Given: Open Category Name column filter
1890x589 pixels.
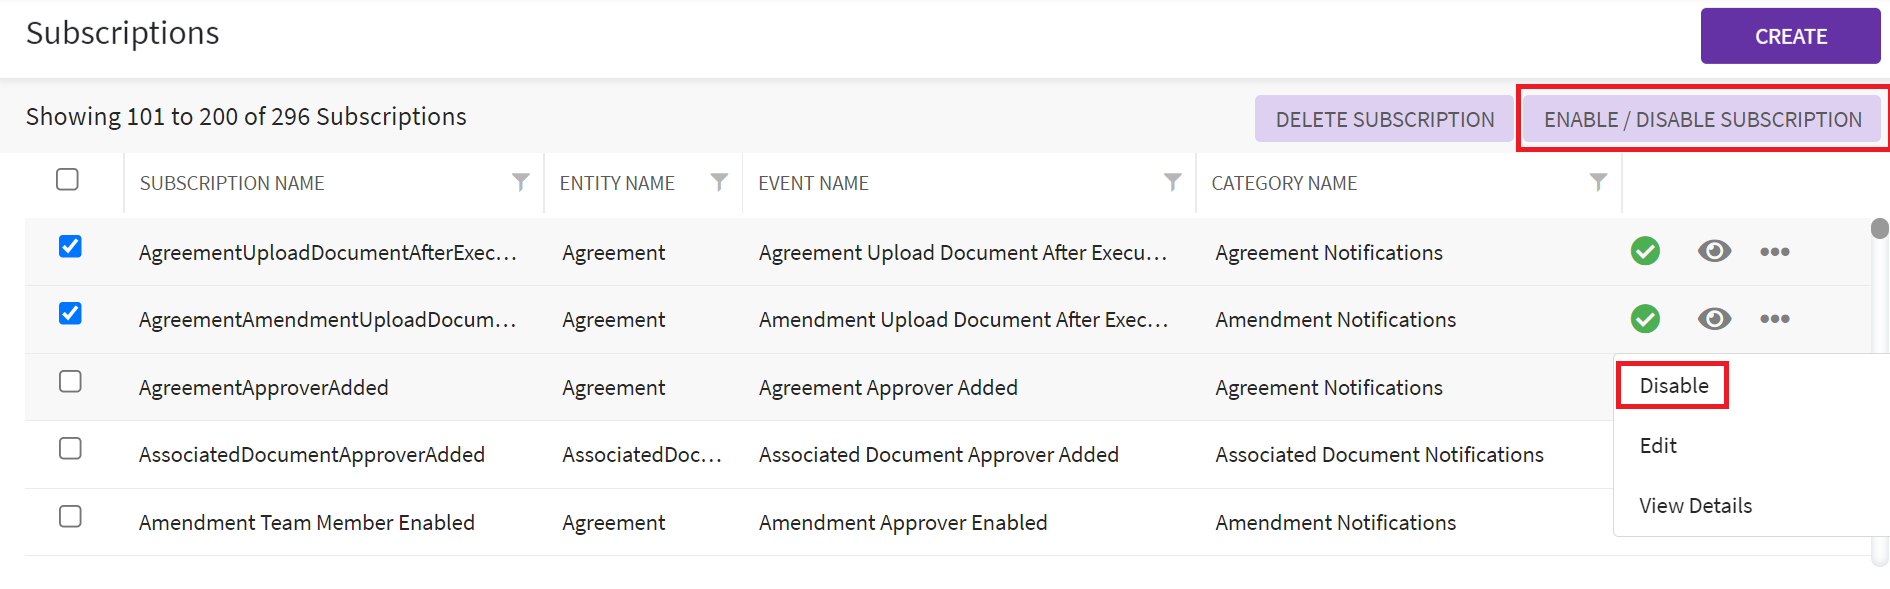Looking at the screenshot, I should (x=1598, y=182).
